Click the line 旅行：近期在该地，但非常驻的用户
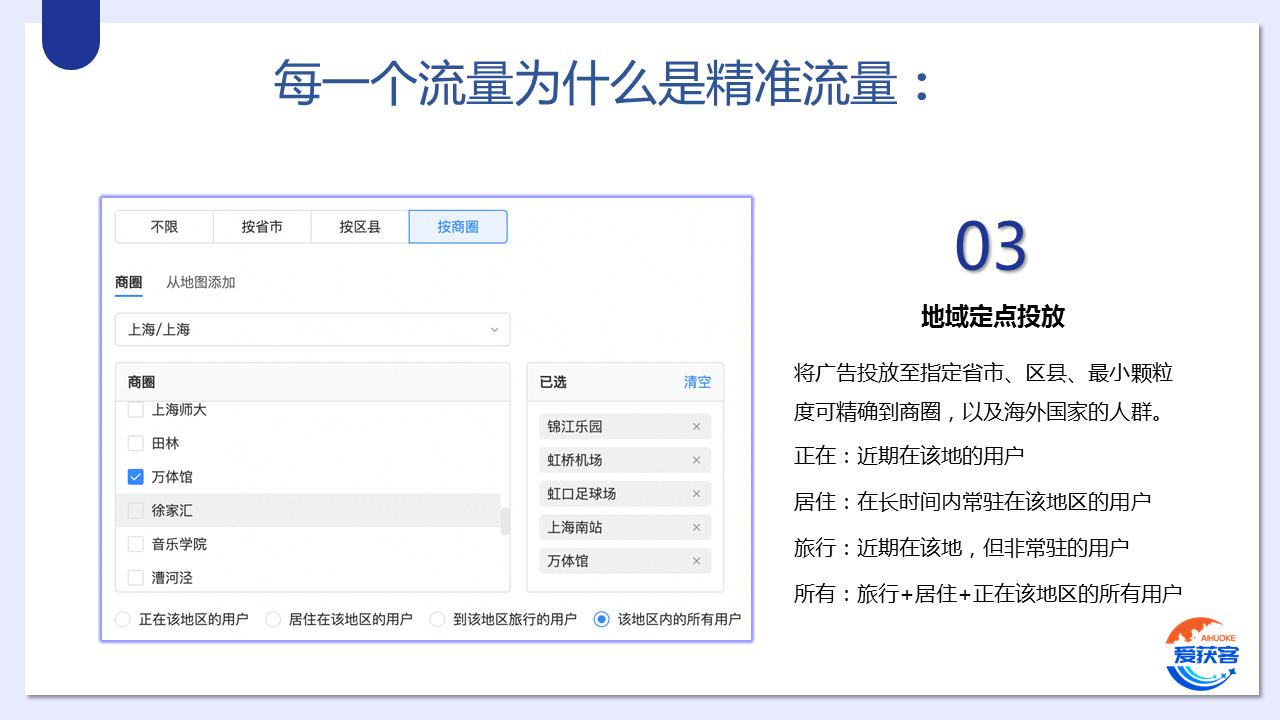Screen dimensions: 1280x720 click(x=961, y=548)
